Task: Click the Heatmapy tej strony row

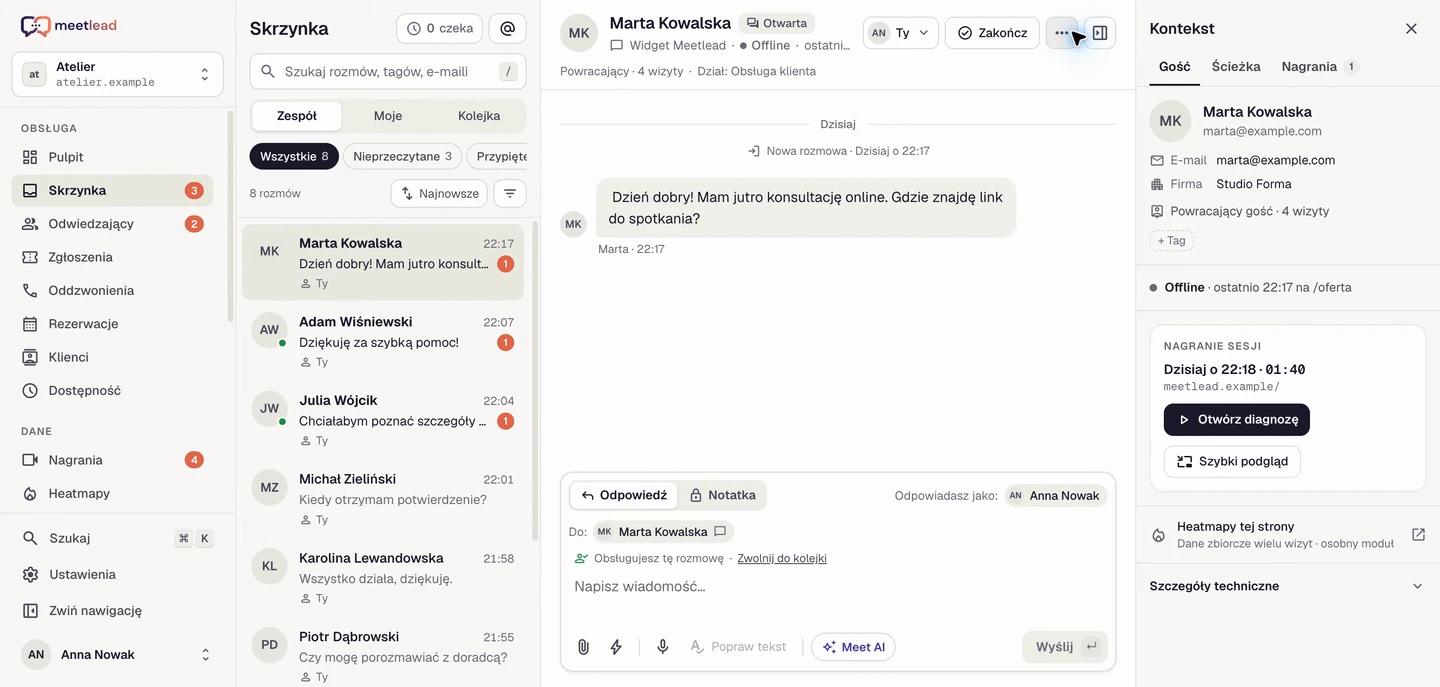Action: (x=1287, y=535)
